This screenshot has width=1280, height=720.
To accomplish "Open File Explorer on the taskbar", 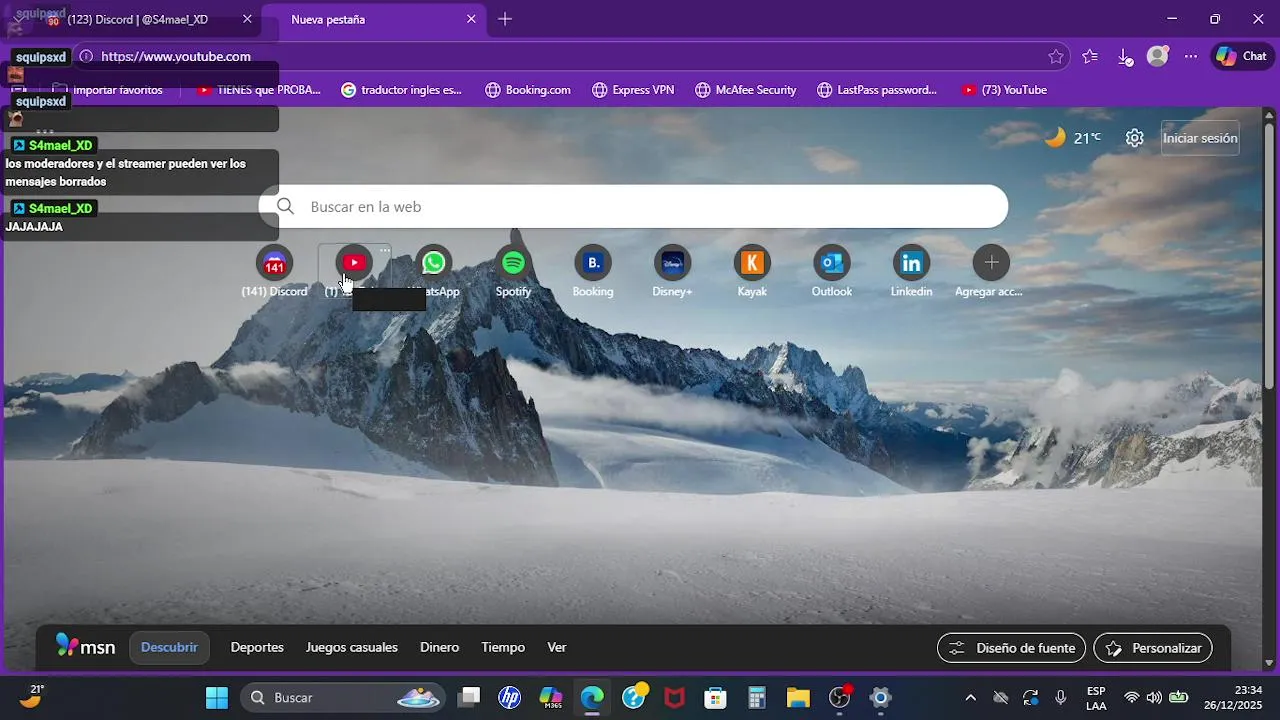I will point(798,697).
